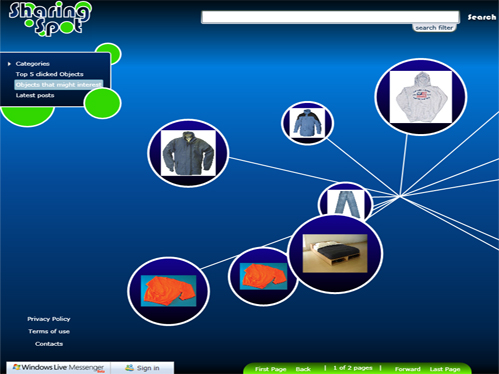Open the gray hoodie sweatshirt bubble
The height and width of the screenshot is (374, 499).
(421, 97)
